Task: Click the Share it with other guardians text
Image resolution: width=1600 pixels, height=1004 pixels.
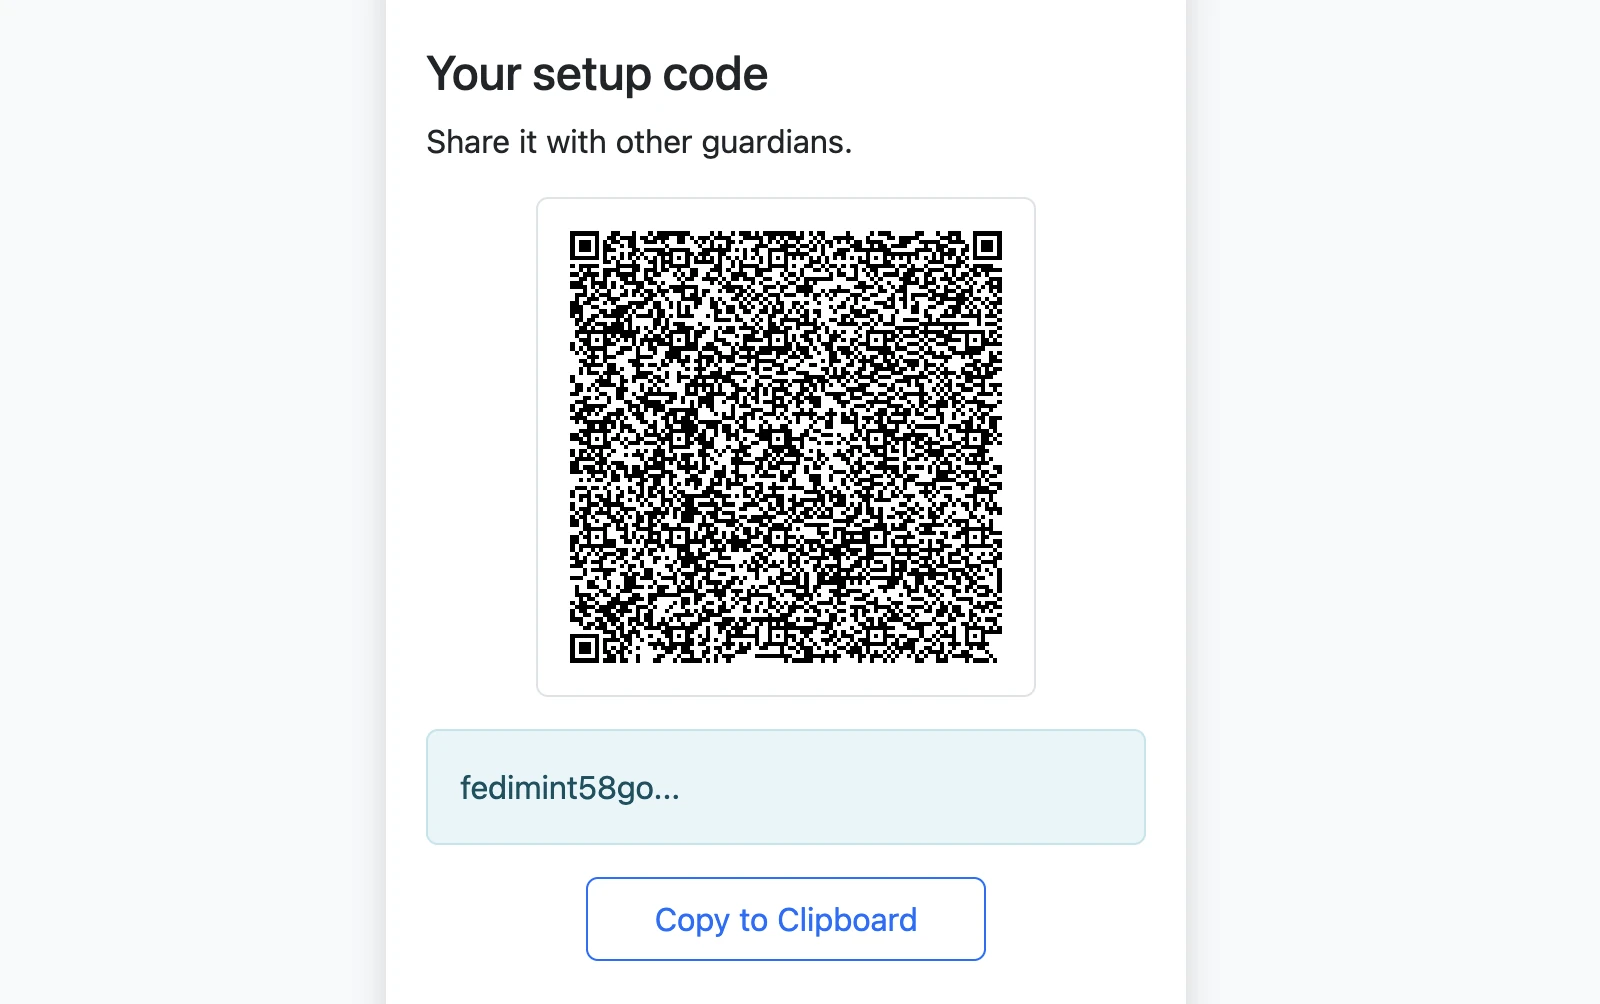Action: [640, 141]
